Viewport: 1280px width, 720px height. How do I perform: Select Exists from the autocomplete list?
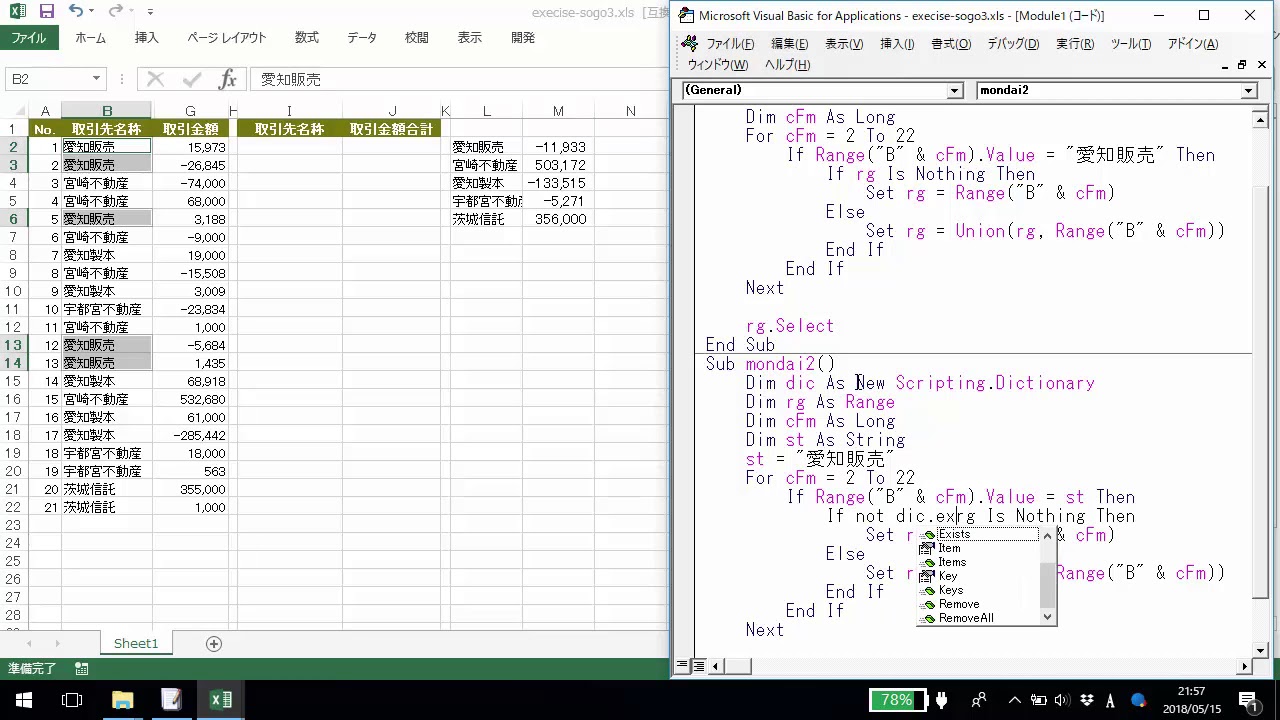coord(954,534)
